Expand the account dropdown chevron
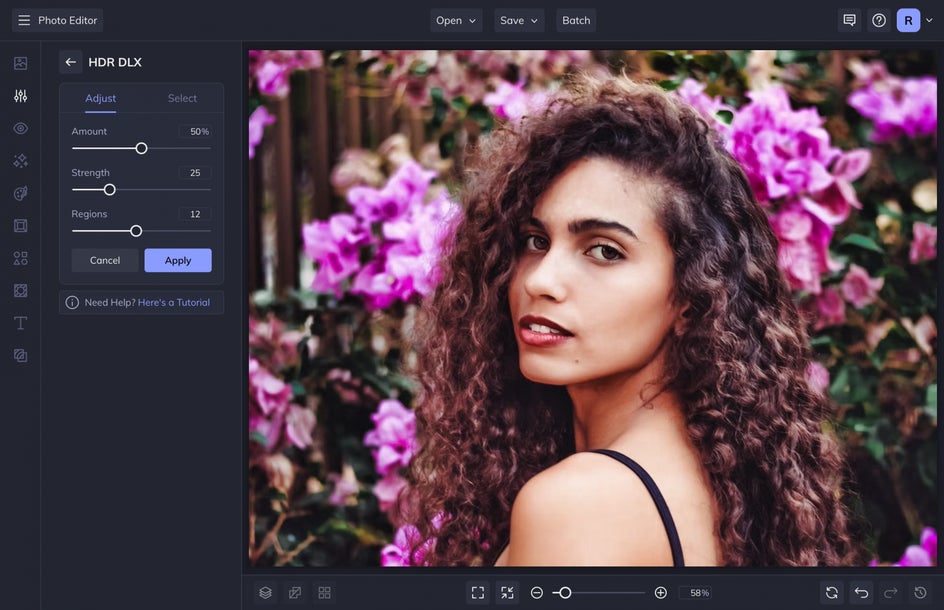 click(x=930, y=20)
